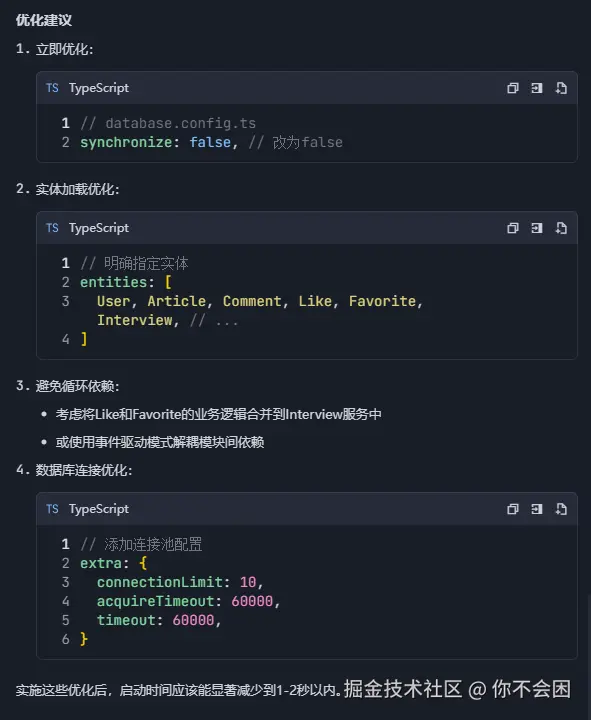Viewport: 591px width, 720px height.
Task: Apply the synchronize snippet to a file
Action: point(561,88)
